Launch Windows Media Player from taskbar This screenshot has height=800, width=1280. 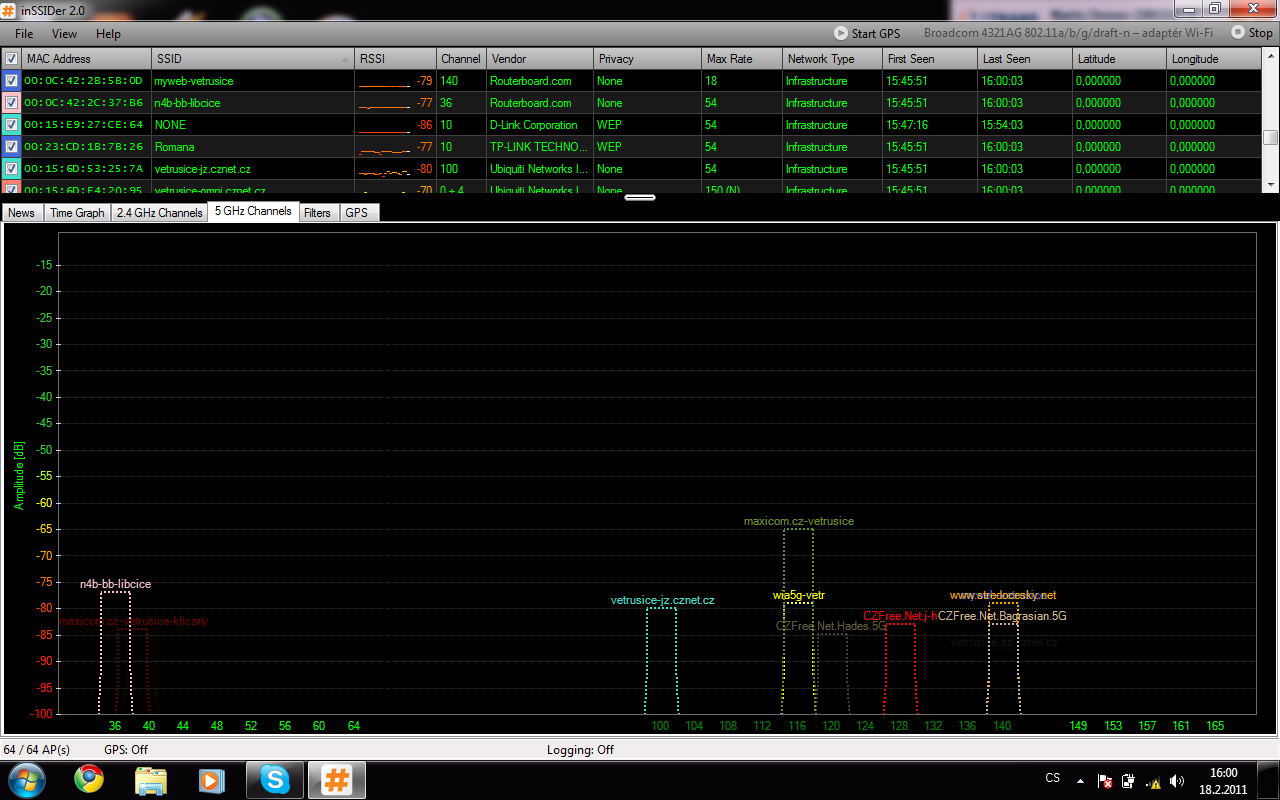[x=212, y=779]
